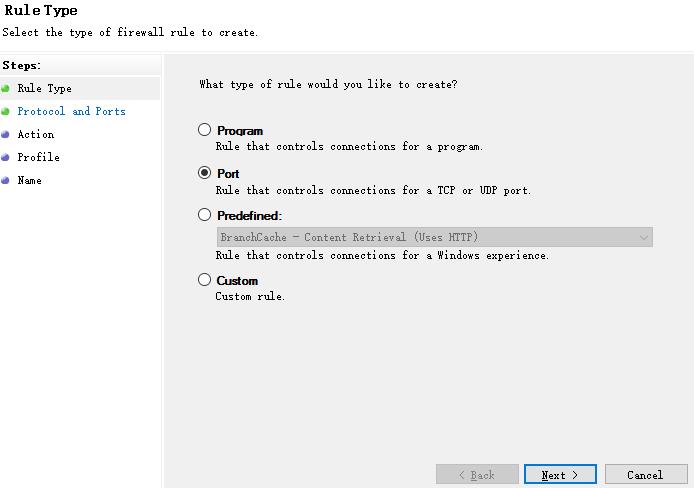Click the blue bullet beside Action step
The image size is (694, 488).
[6, 134]
